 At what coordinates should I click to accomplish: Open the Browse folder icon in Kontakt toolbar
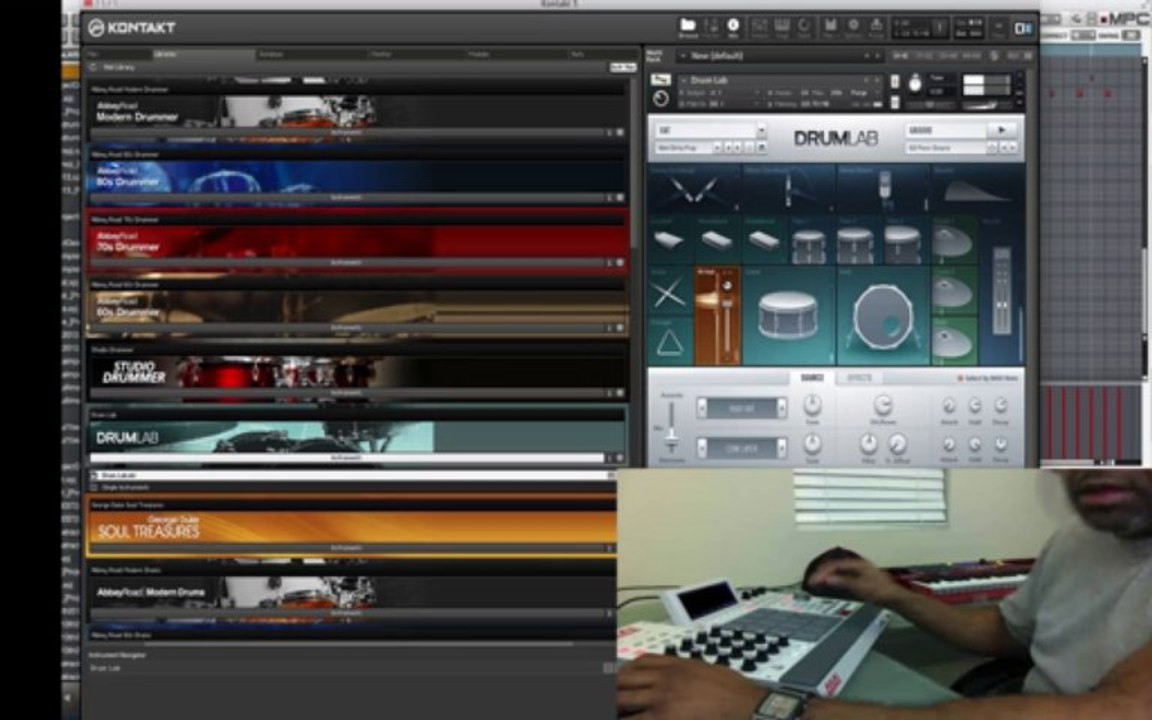point(688,28)
